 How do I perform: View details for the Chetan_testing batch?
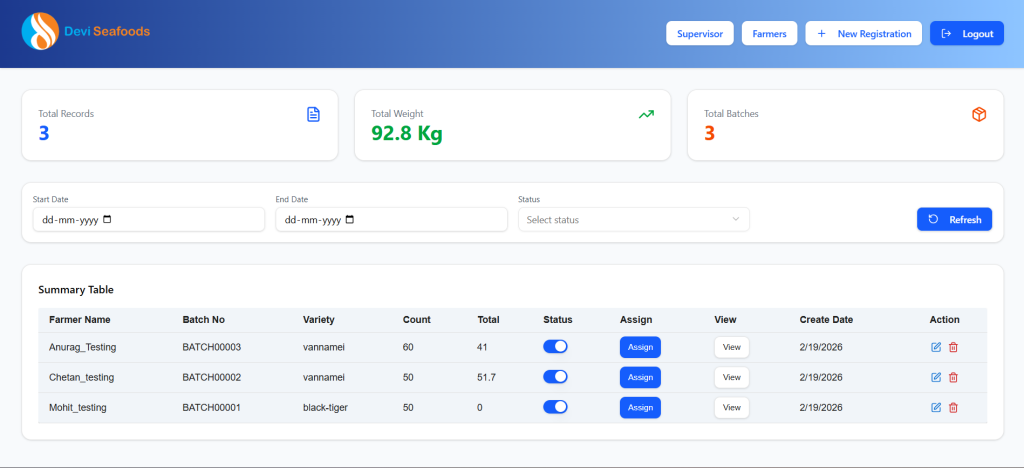click(x=731, y=377)
